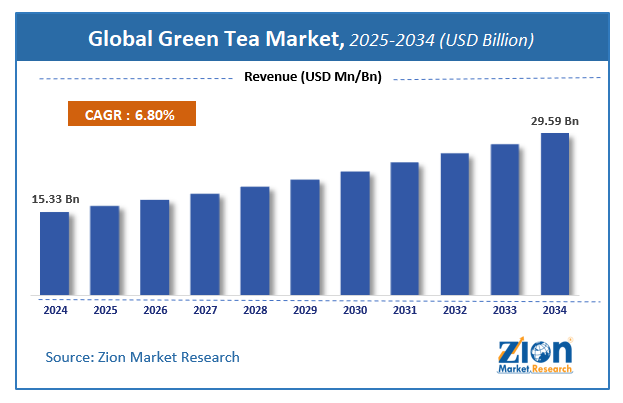The height and width of the screenshot is (403, 623).
Task: Click the 15.33 Bn data label
Action: (56, 199)
